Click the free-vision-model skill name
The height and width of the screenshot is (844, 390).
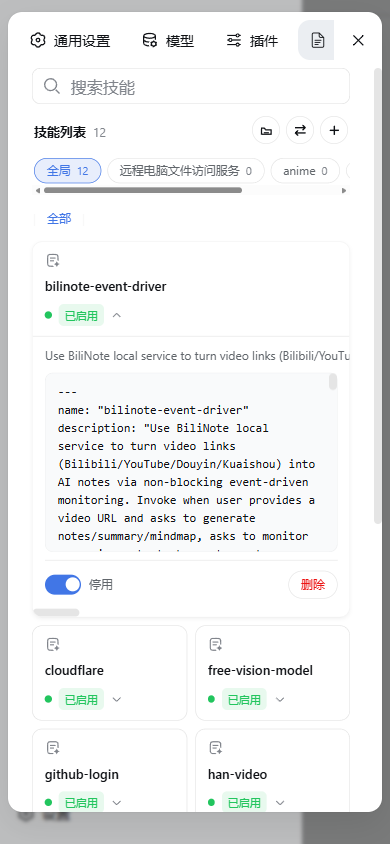coord(260,671)
